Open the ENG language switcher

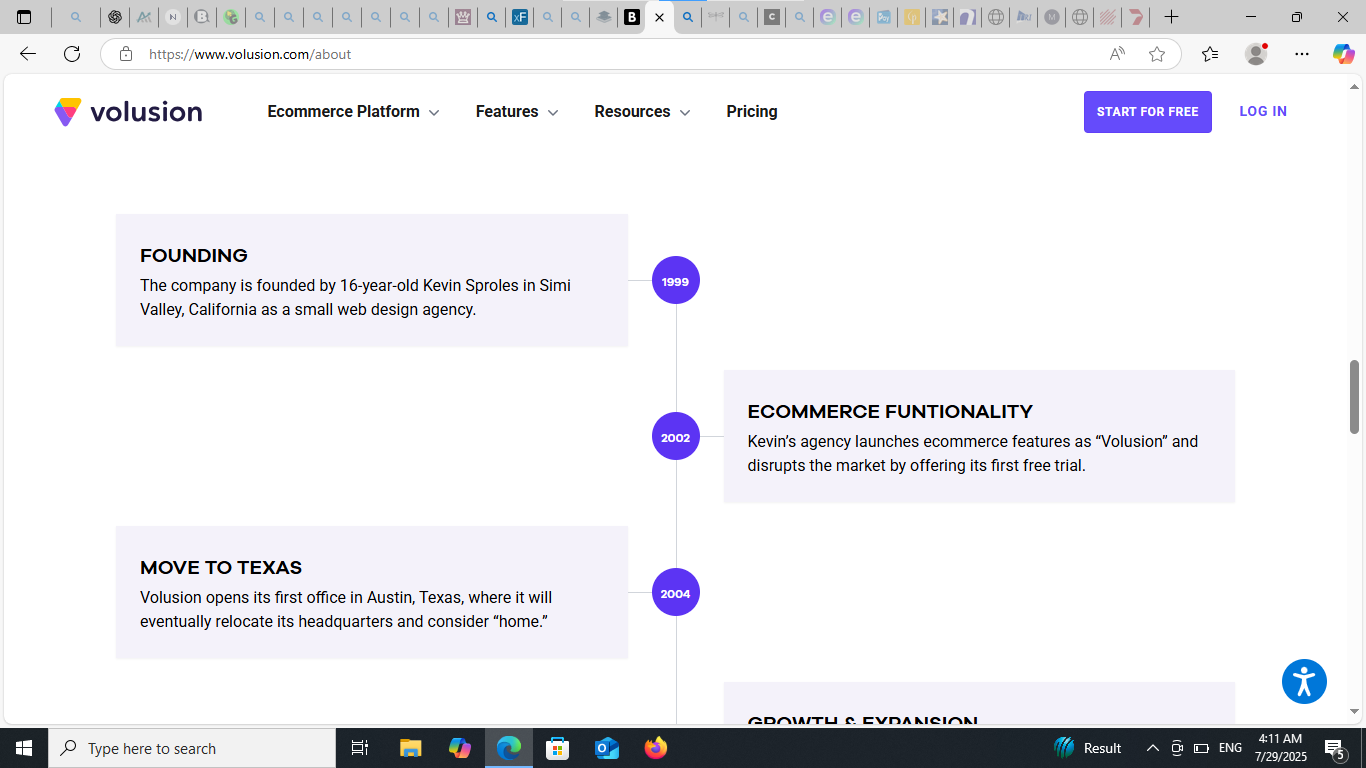(1231, 748)
